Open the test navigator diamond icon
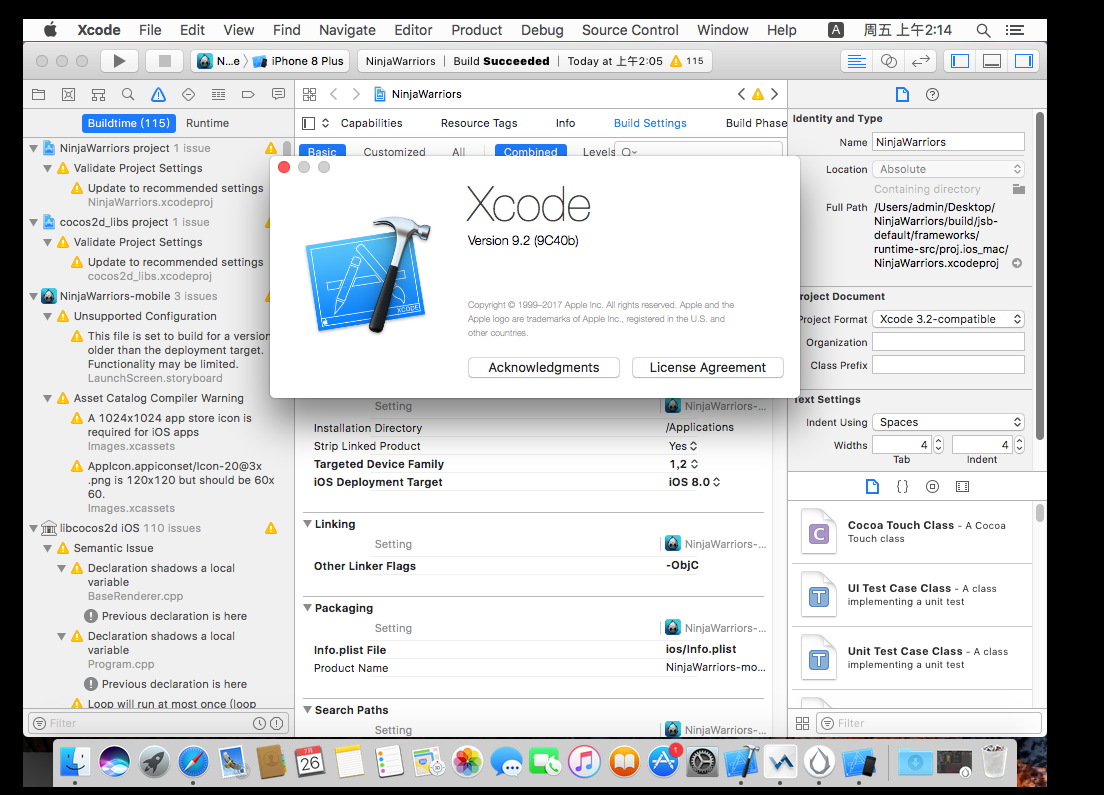1104x795 pixels. tap(188, 94)
